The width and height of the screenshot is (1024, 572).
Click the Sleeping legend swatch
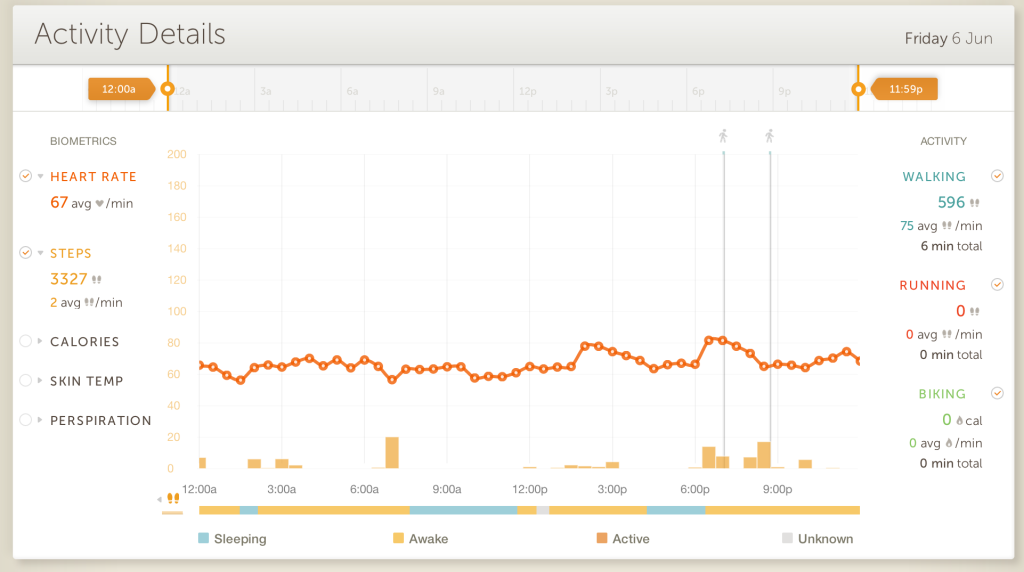[x=203, y=538]
